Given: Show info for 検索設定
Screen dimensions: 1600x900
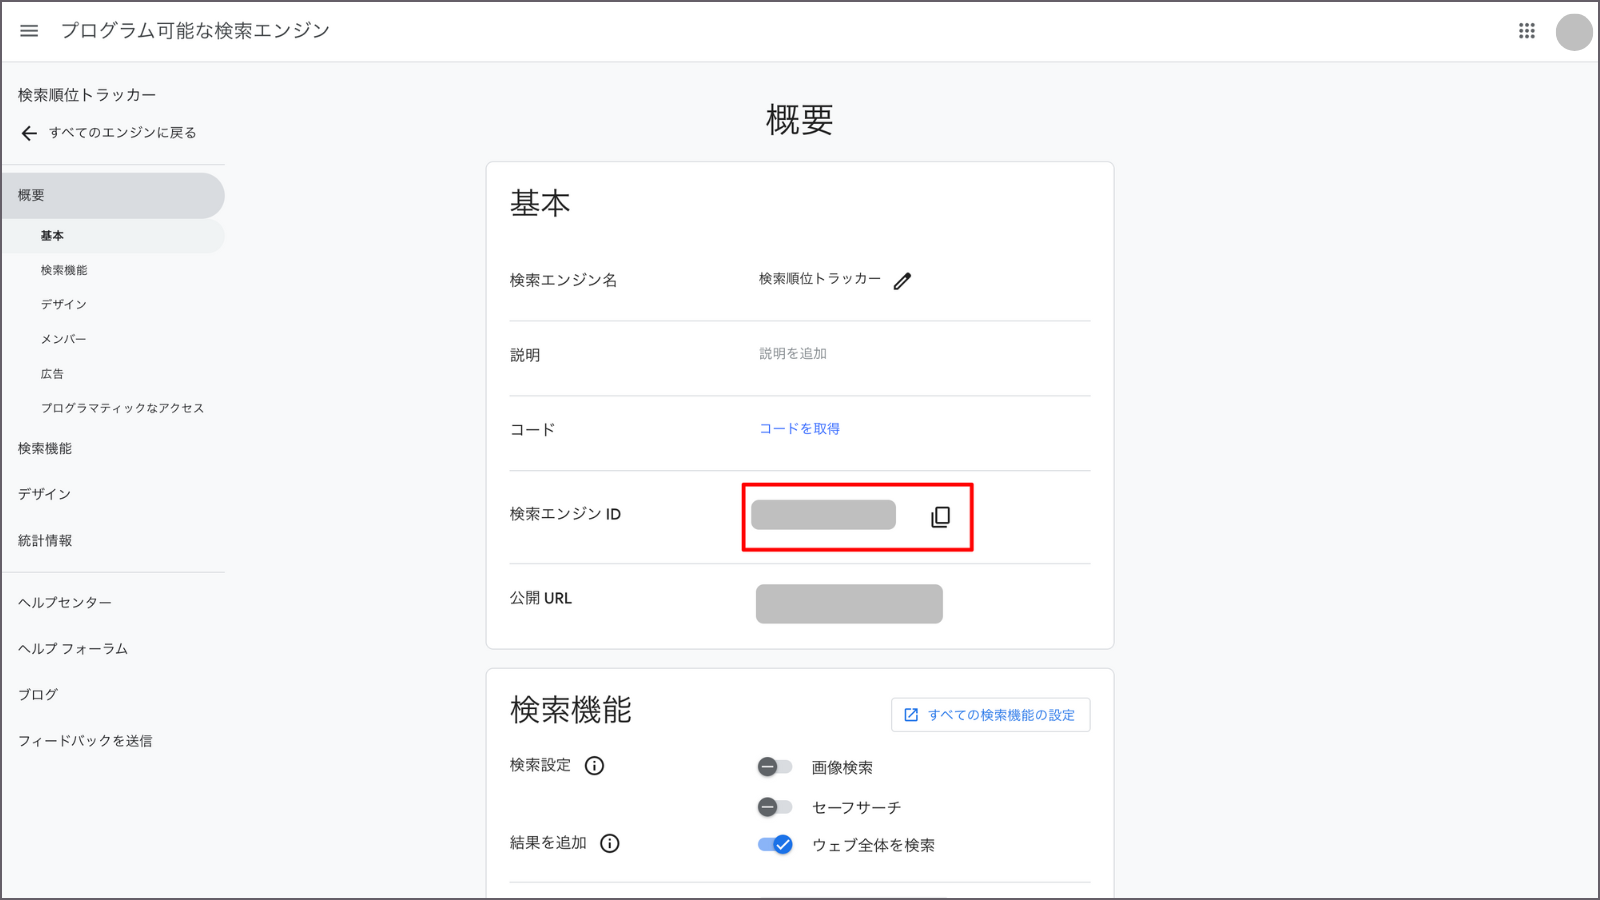Looking at the screenshot, I should click(x=594, y=766).
